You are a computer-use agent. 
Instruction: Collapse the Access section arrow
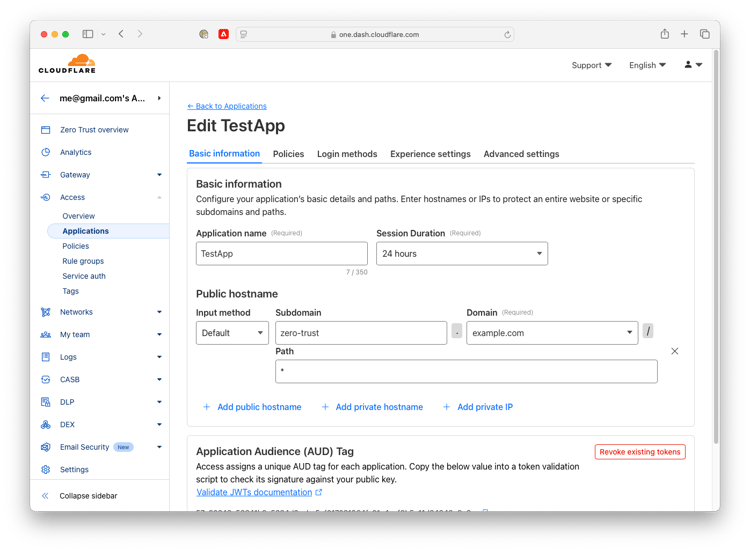(x=159, y=197)
